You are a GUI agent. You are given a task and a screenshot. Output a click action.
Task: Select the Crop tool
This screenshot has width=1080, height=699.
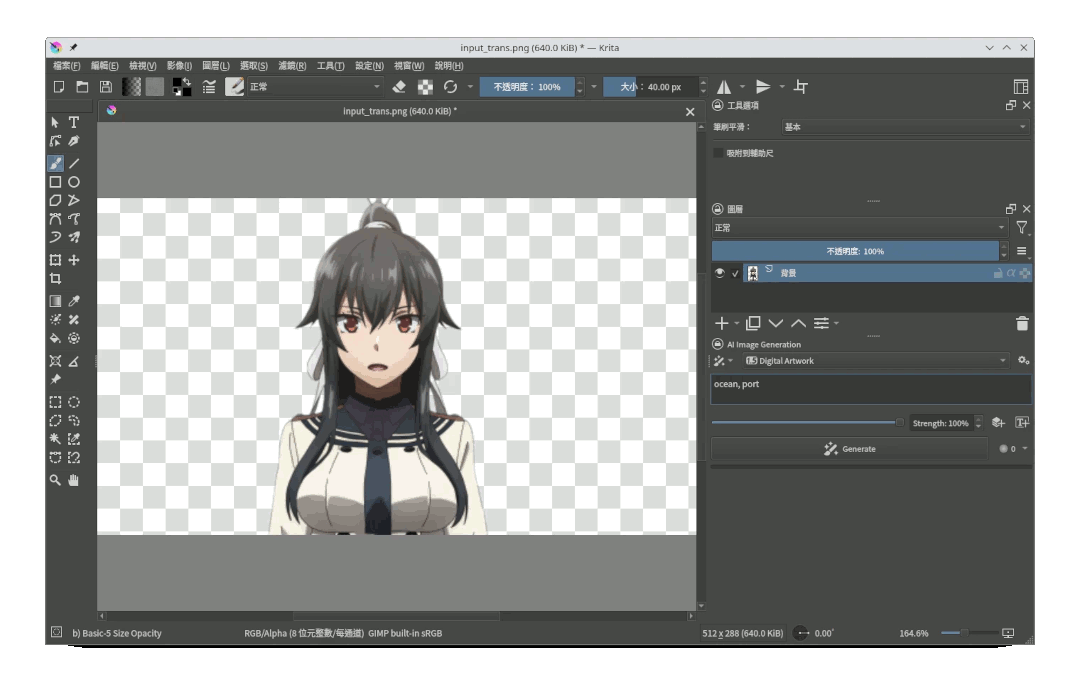point(55,279)
